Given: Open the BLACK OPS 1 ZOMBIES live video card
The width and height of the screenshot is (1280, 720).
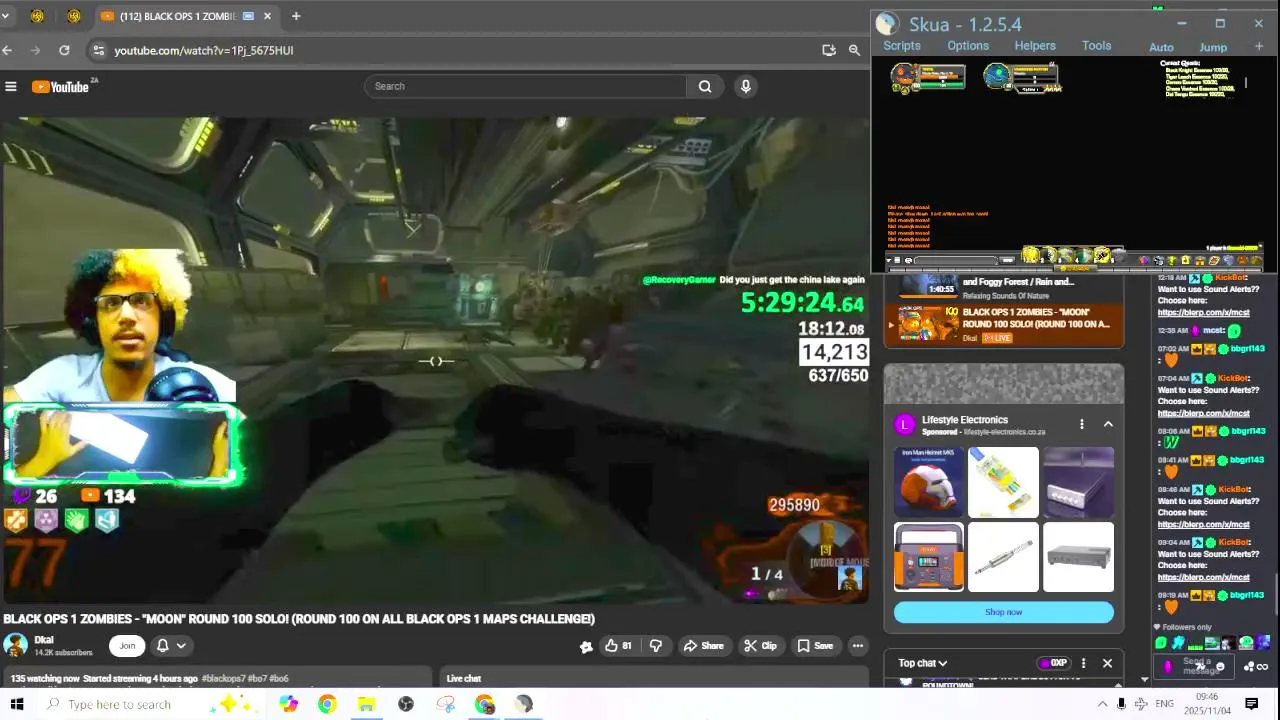Looking at the screenshot, I should click(x=1003, y=325).
